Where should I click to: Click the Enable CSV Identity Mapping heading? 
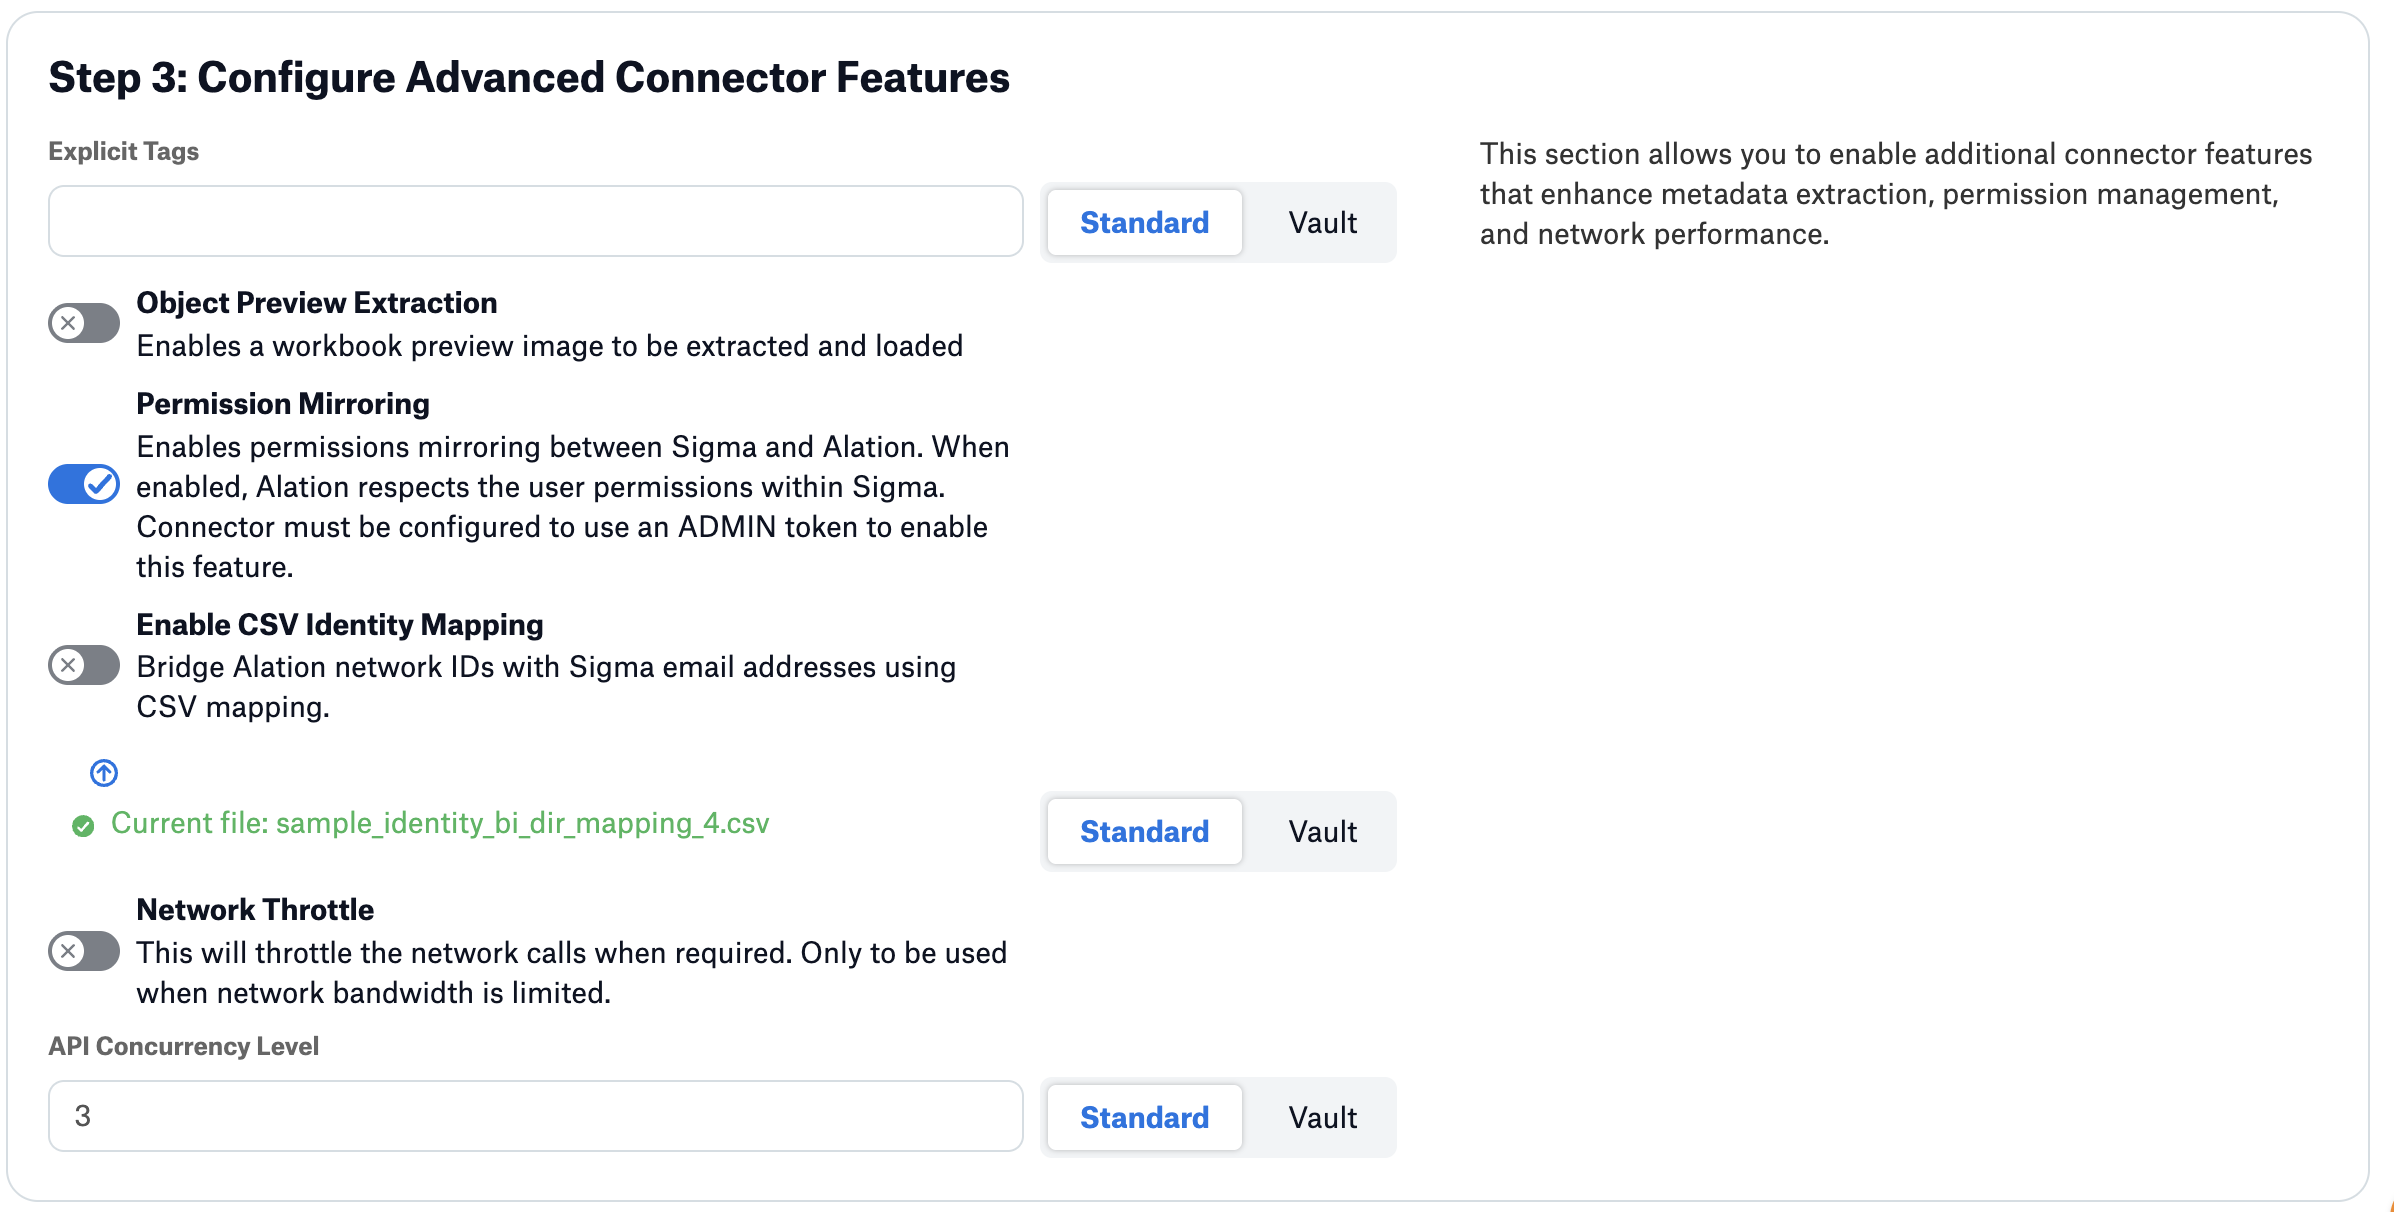(339, 625)
